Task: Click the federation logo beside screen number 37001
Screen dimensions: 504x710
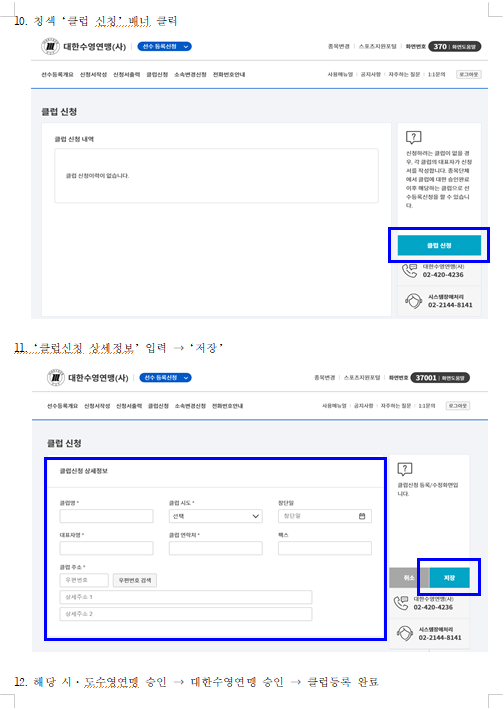Action: 56,378
